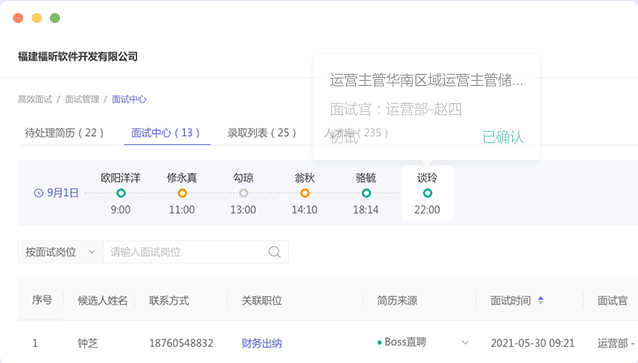Screen dimensions: 638x363
Task: Click 已确认 status in the tooltip
Action: [503, 137]
